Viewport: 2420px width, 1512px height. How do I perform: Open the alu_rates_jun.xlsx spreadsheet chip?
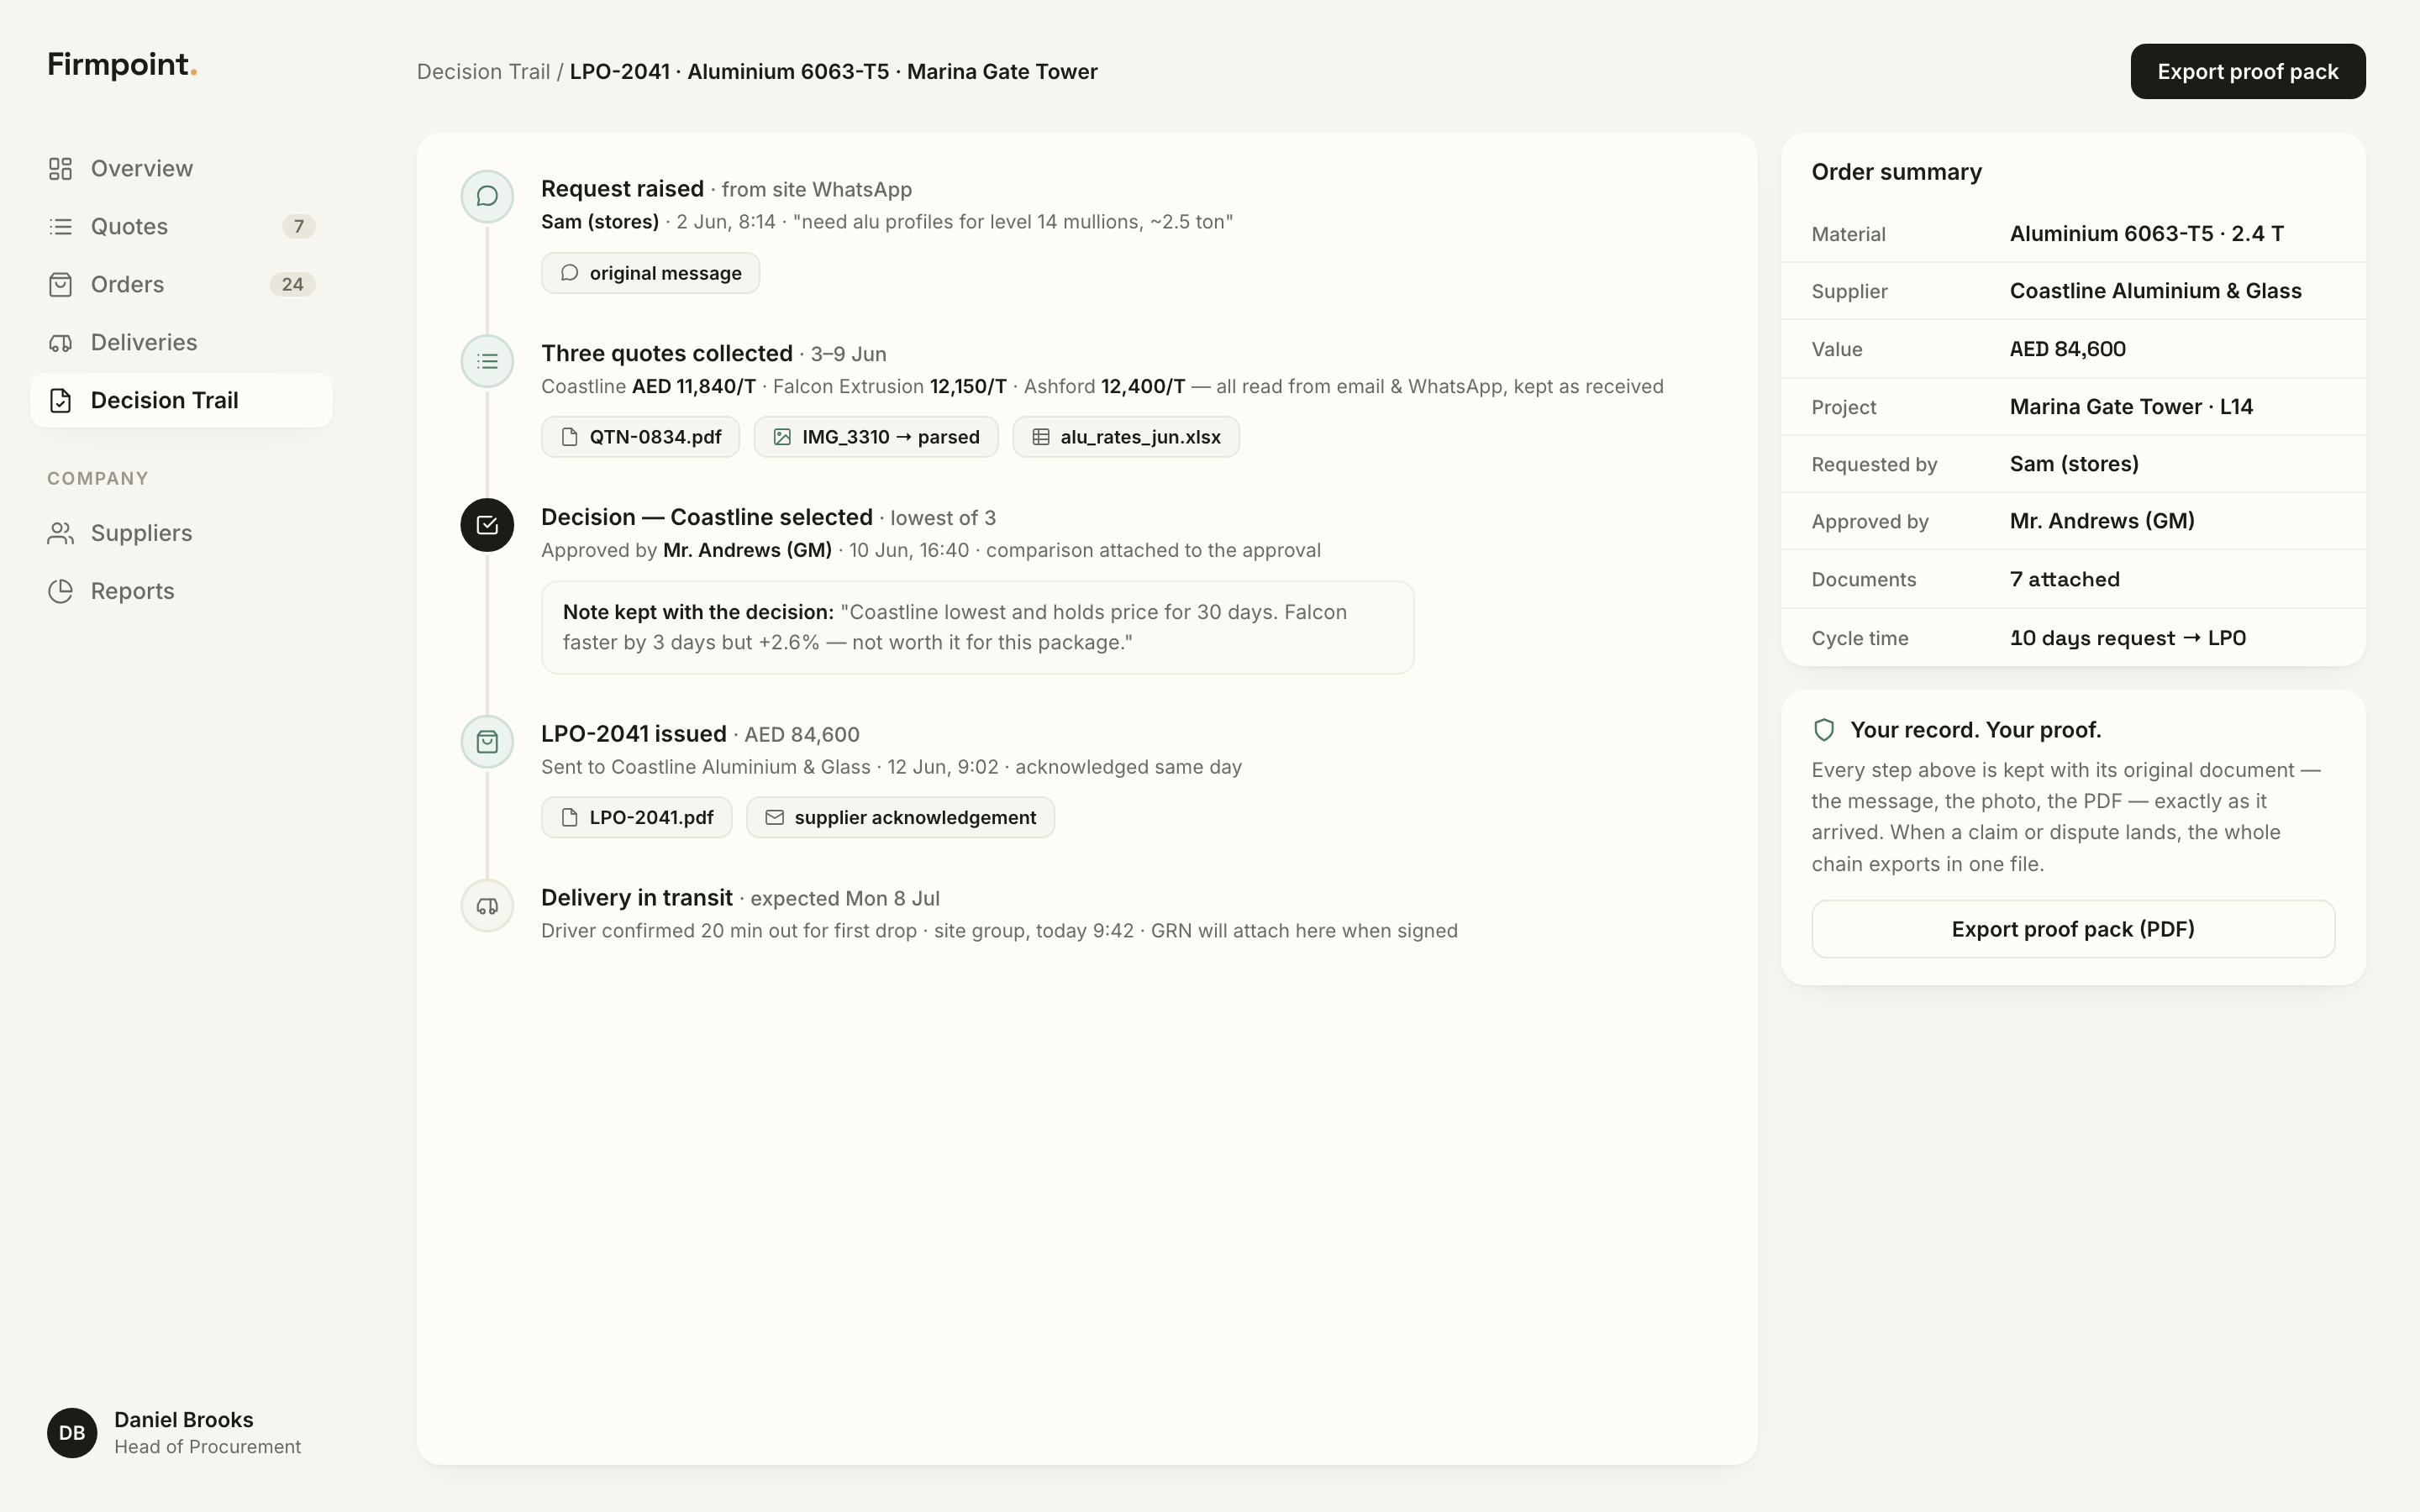(1126, 437)
